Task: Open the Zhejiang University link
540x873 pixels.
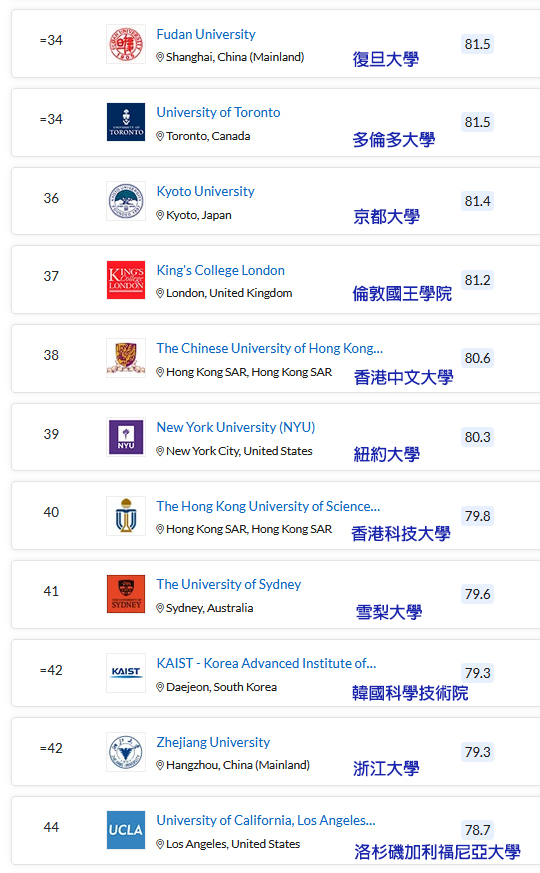Action: 213,743
